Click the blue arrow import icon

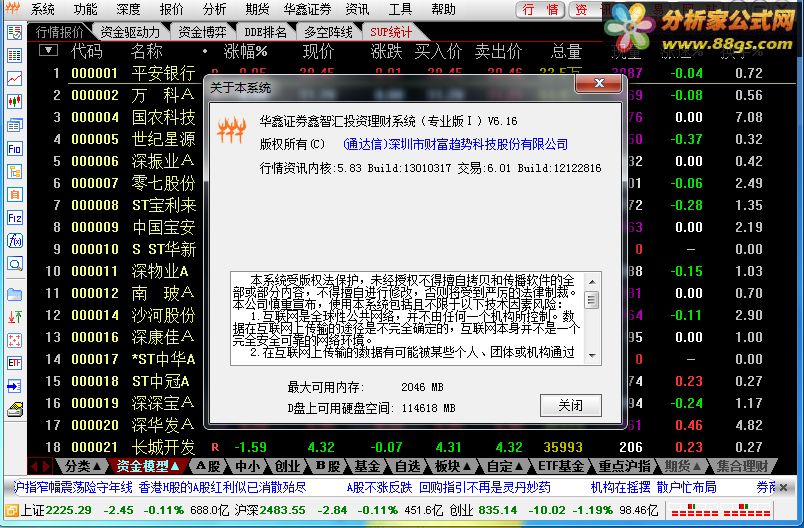[14, 386]
